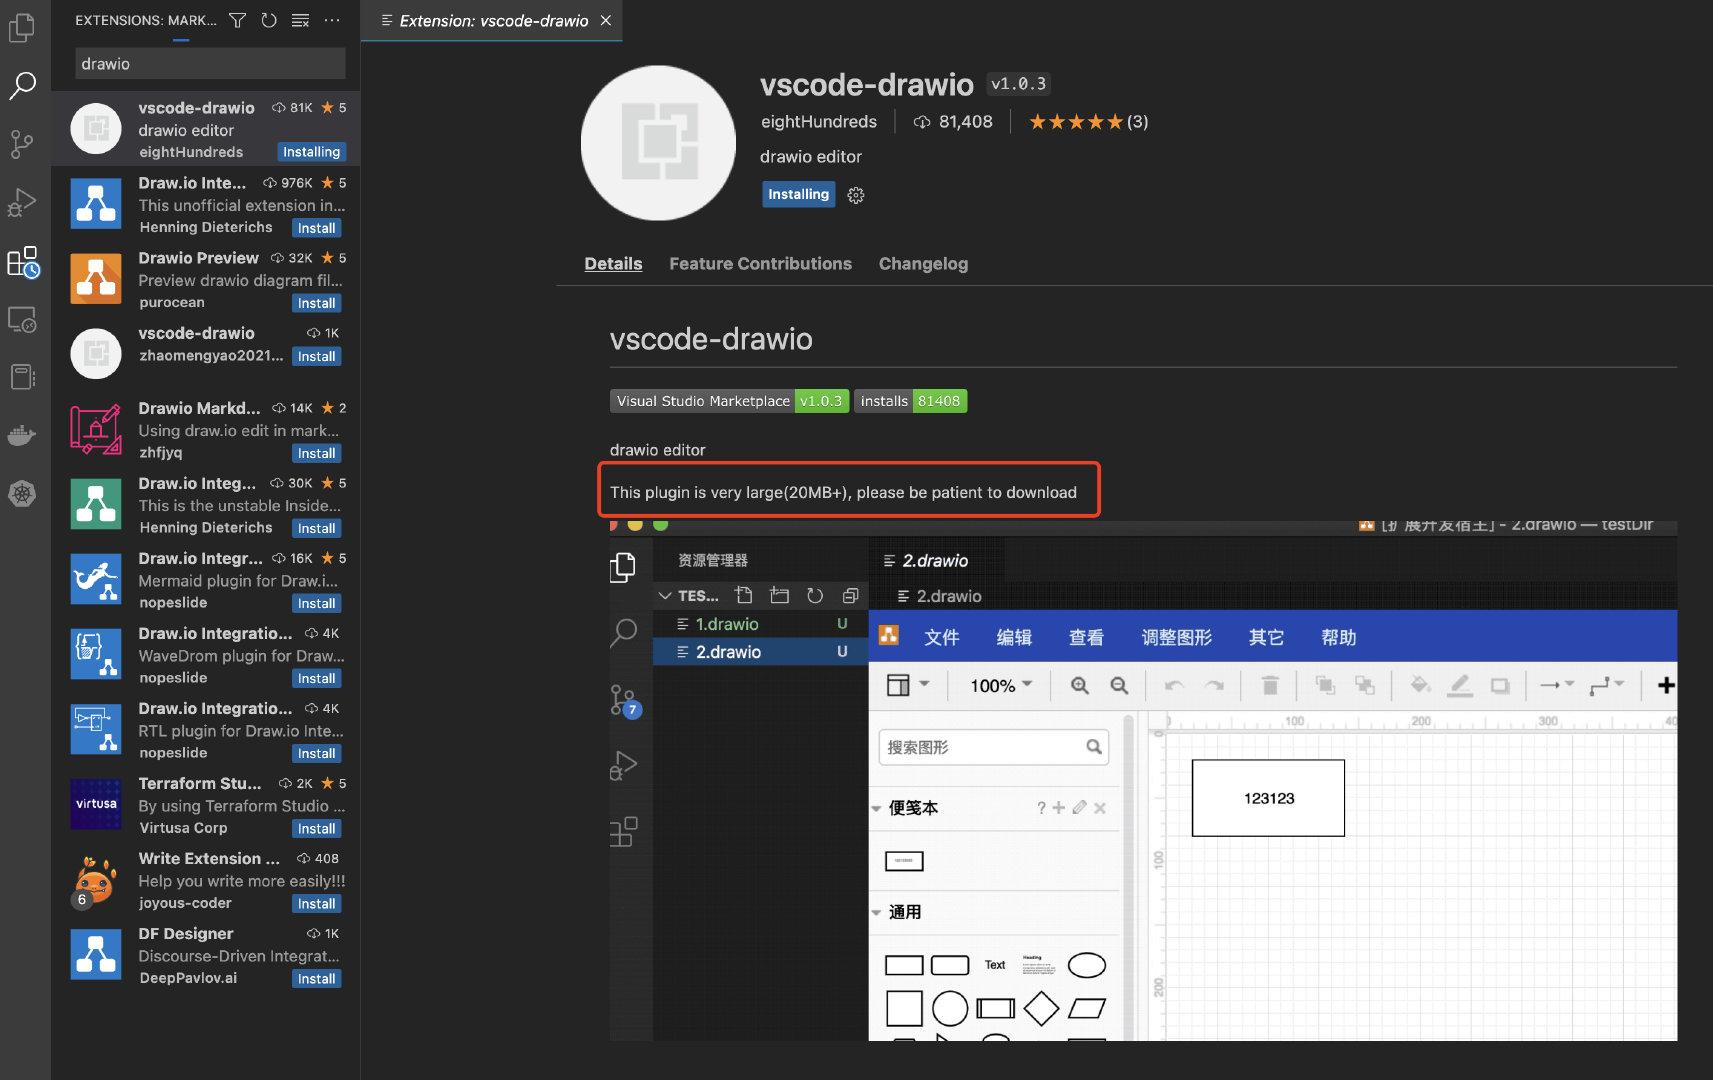Open the Explorer view in the activity bar
Screen dimensions: 1713x1080
click(x=22, y=28)
